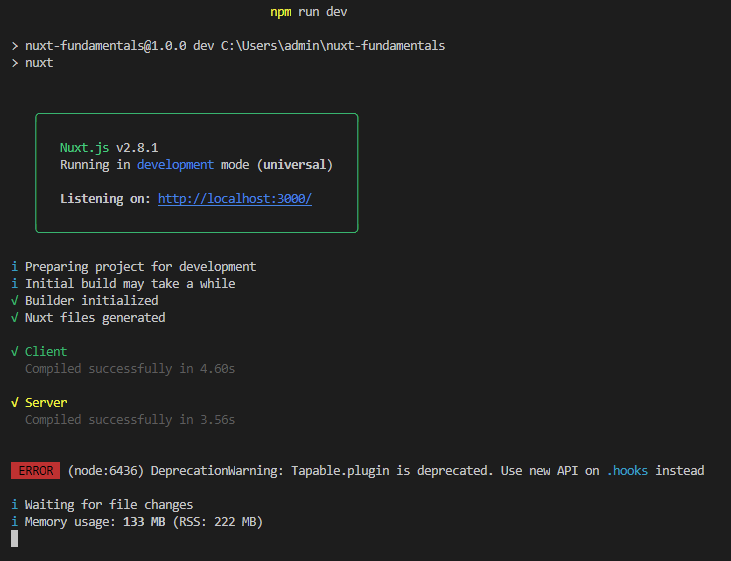This screenshot has height=561, width=731.
Task: Click the info icon beside 'Initial build'
Action: coord(14,284)
